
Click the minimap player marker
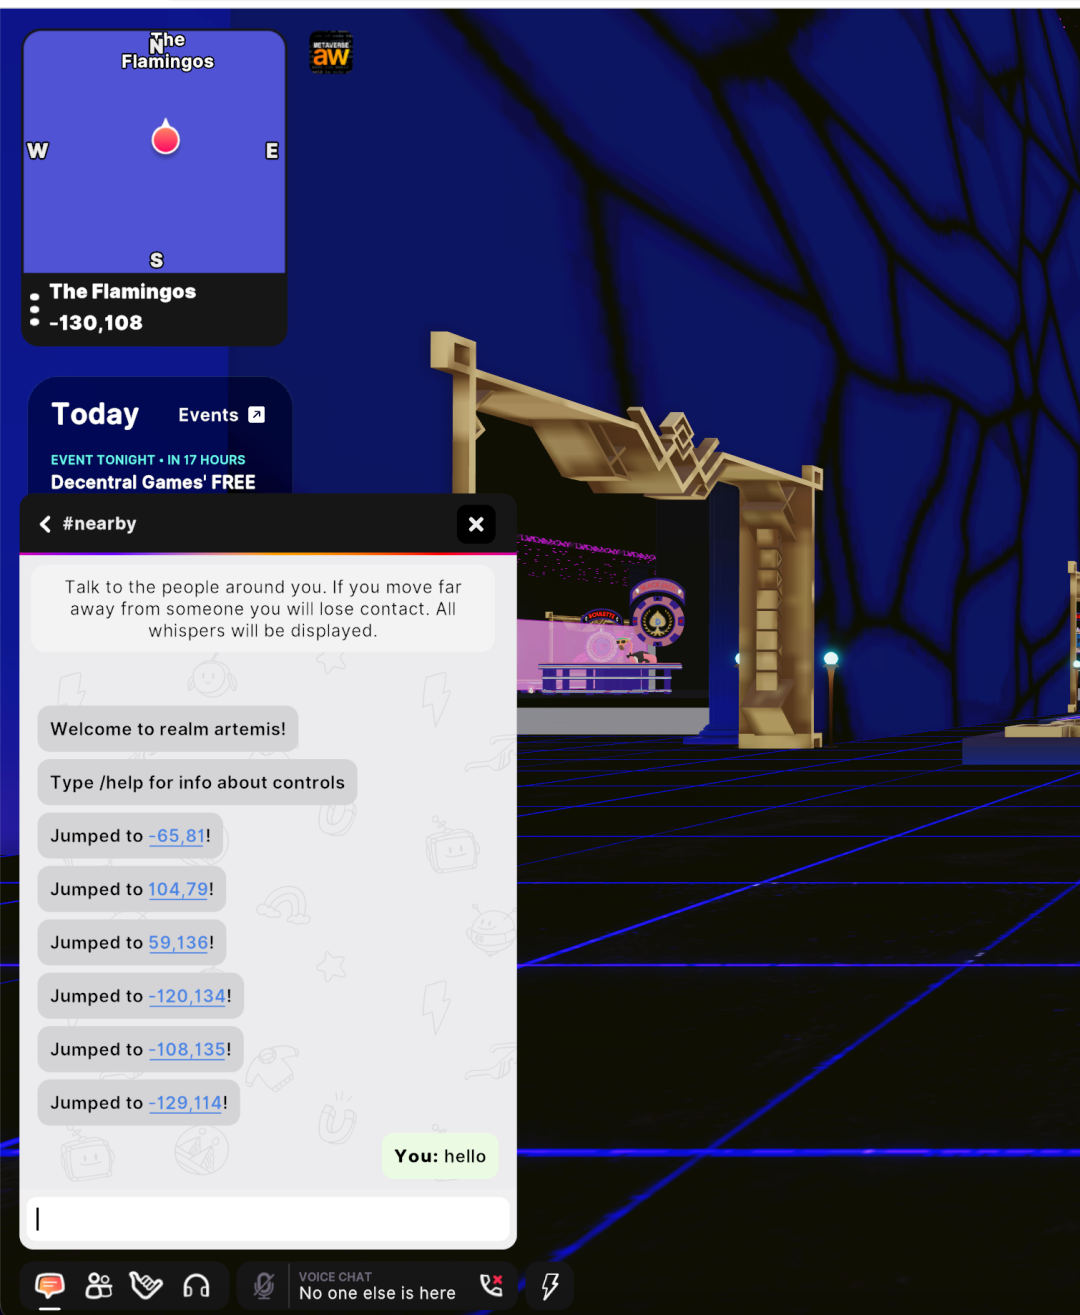tap(165, 138)
